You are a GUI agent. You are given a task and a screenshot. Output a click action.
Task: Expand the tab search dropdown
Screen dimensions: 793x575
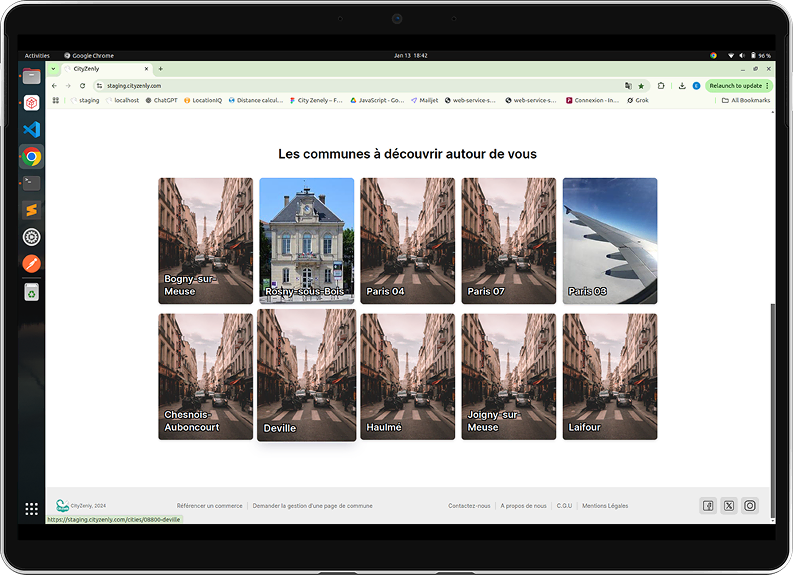[53, 69]
